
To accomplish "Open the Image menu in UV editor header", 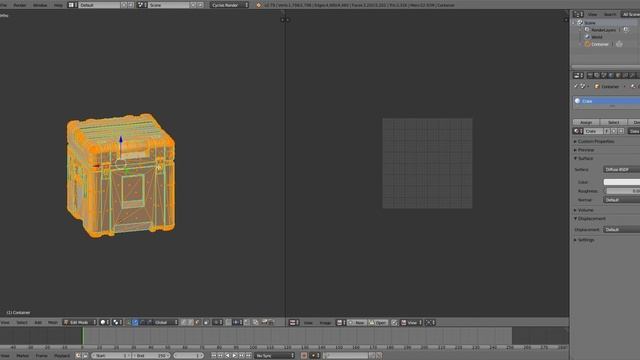I will pyautogui.click(x=325, y=322).
